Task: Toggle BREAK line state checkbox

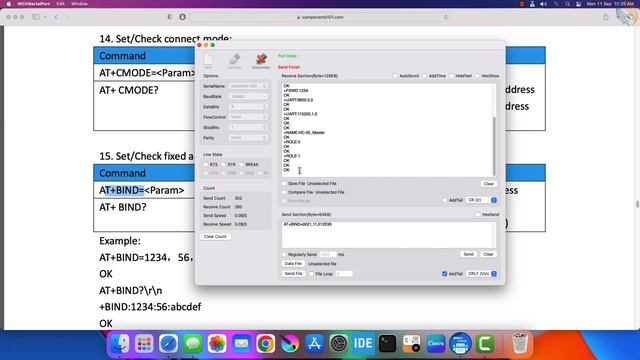Action: [241, 164]
